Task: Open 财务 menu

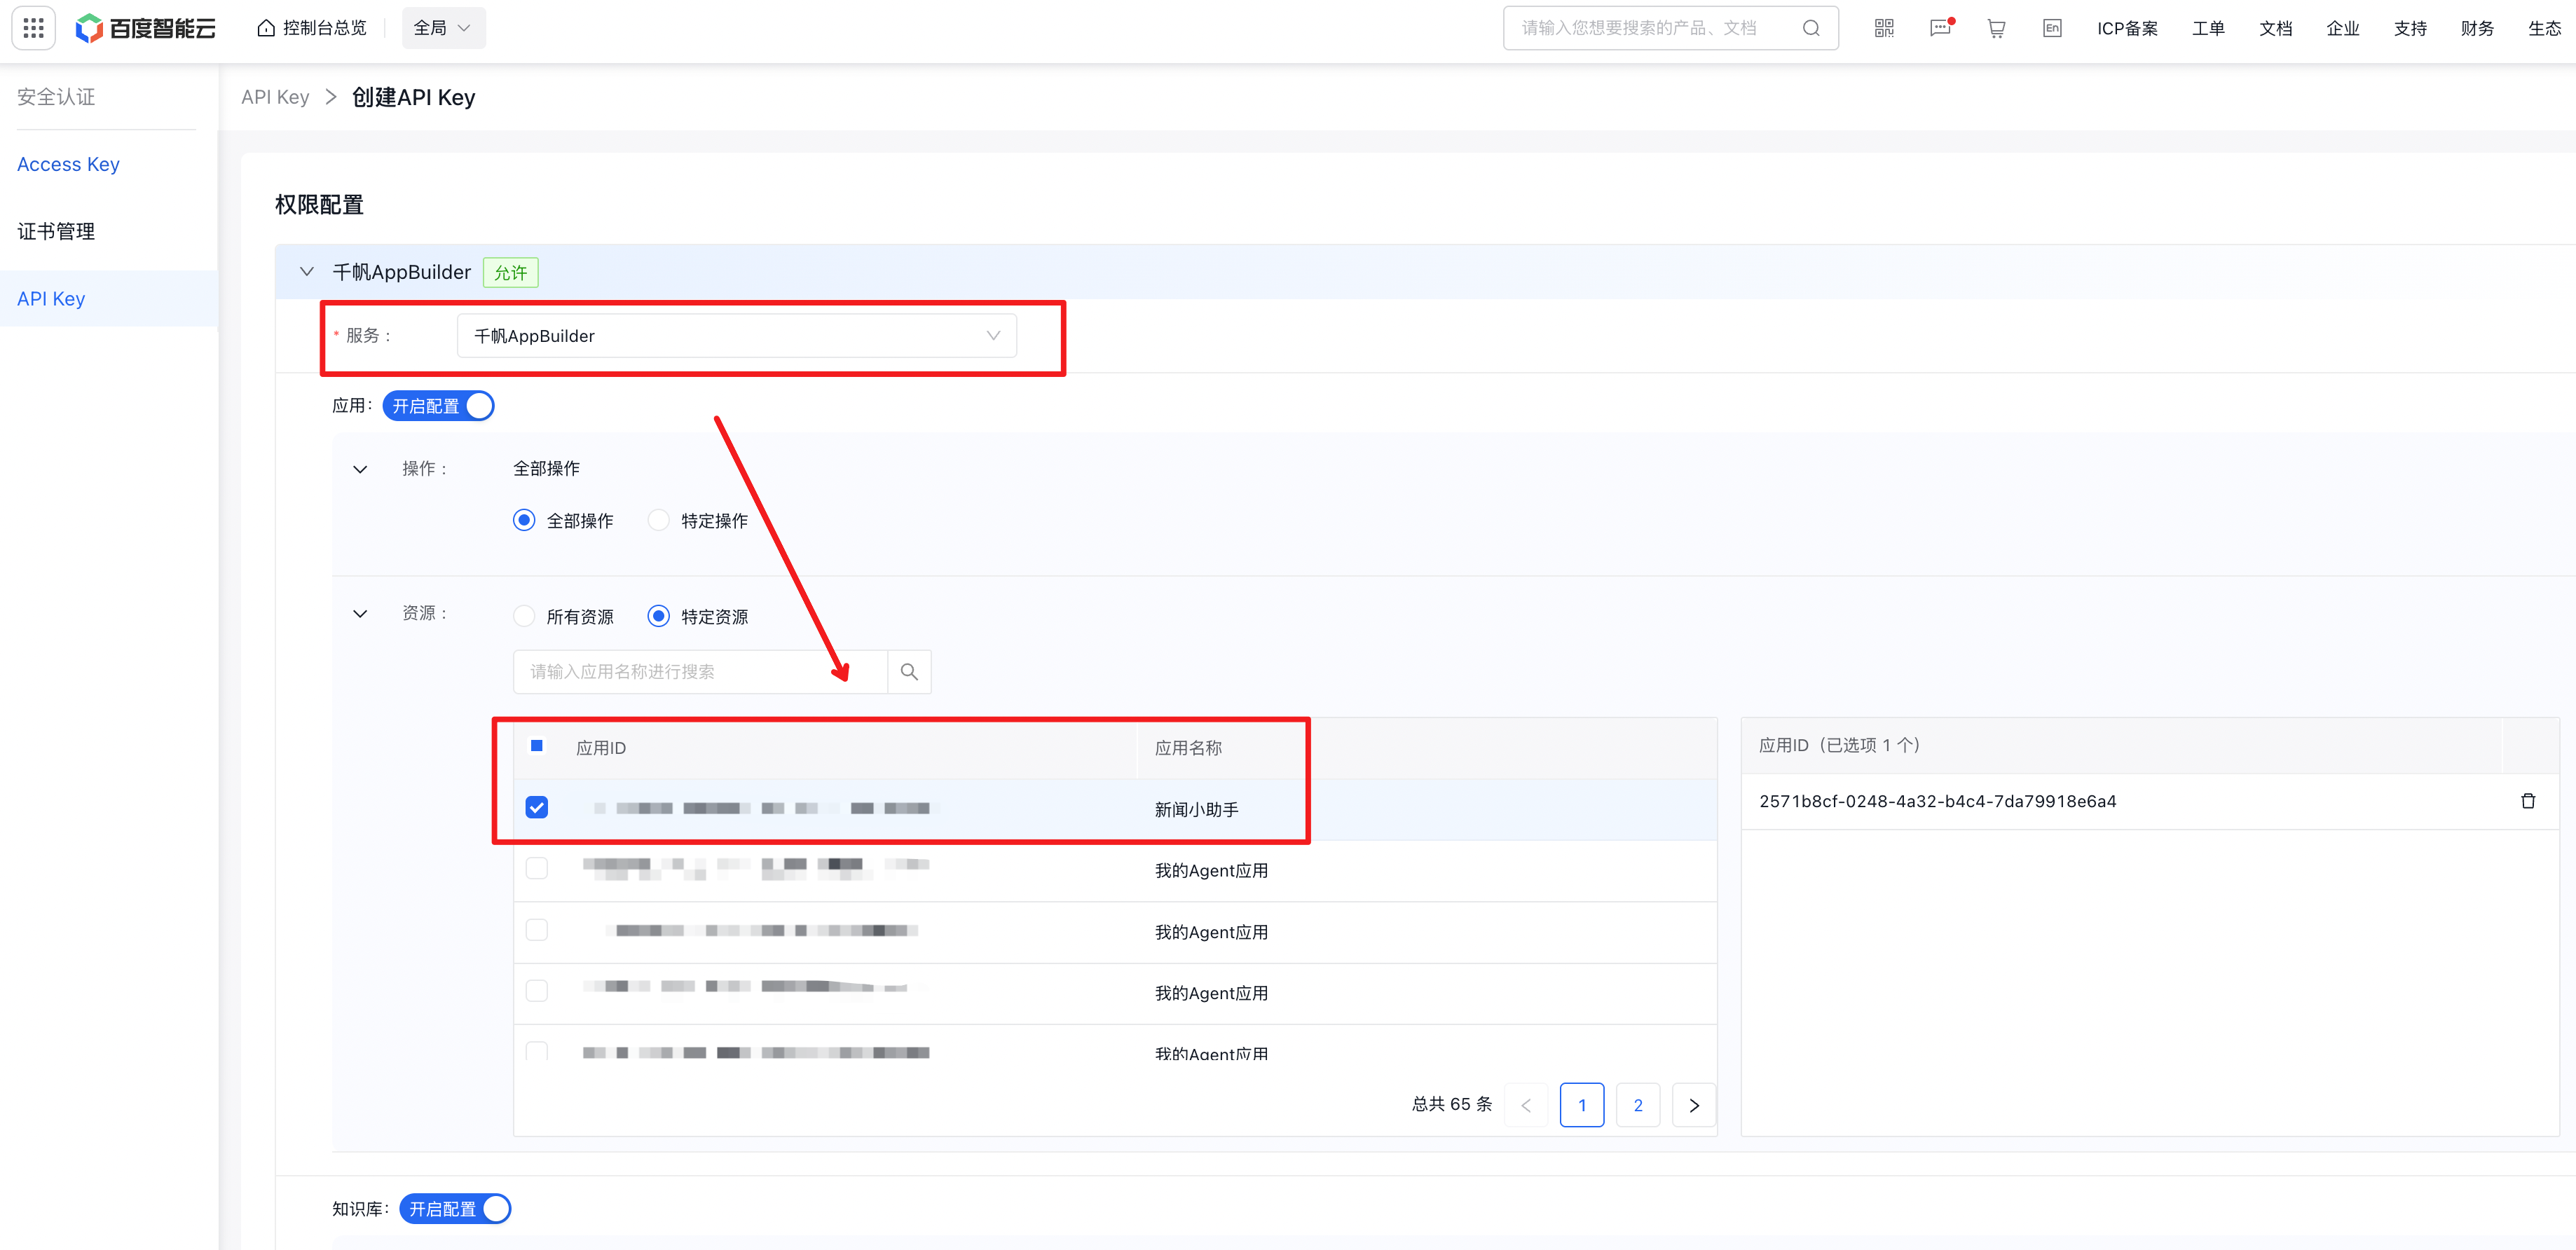Action: tap(2477, 28)
